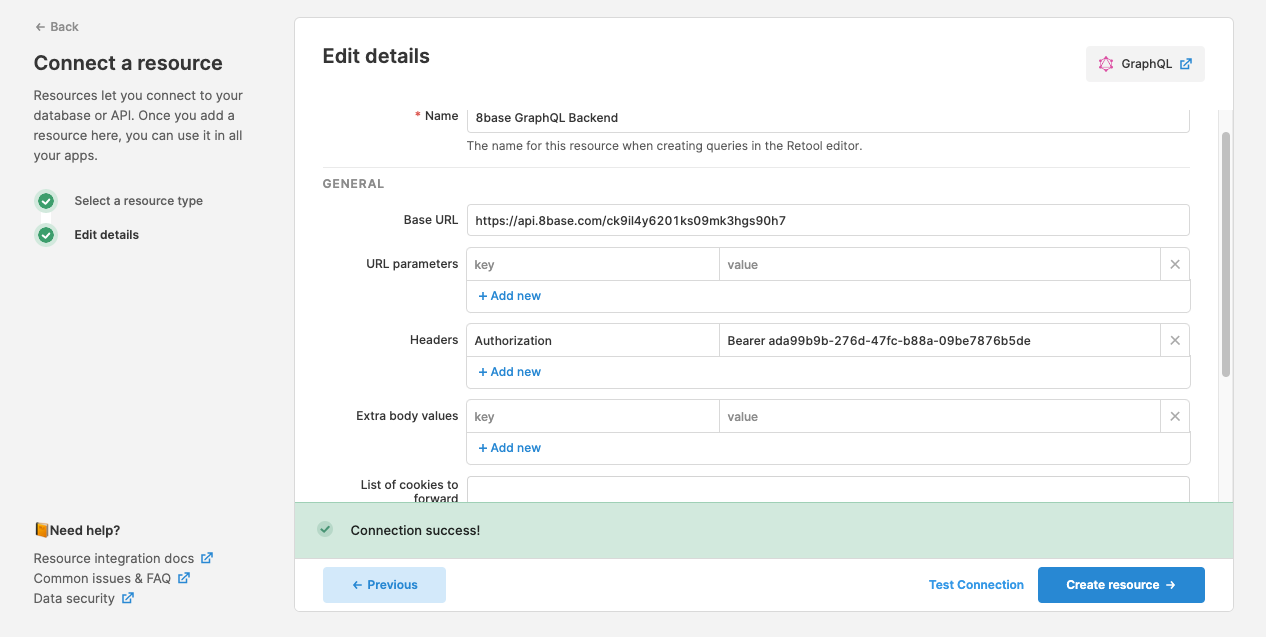1266x637 pixels.
Task: Click green checkmark beside Select a resource type
Action: 46,200
